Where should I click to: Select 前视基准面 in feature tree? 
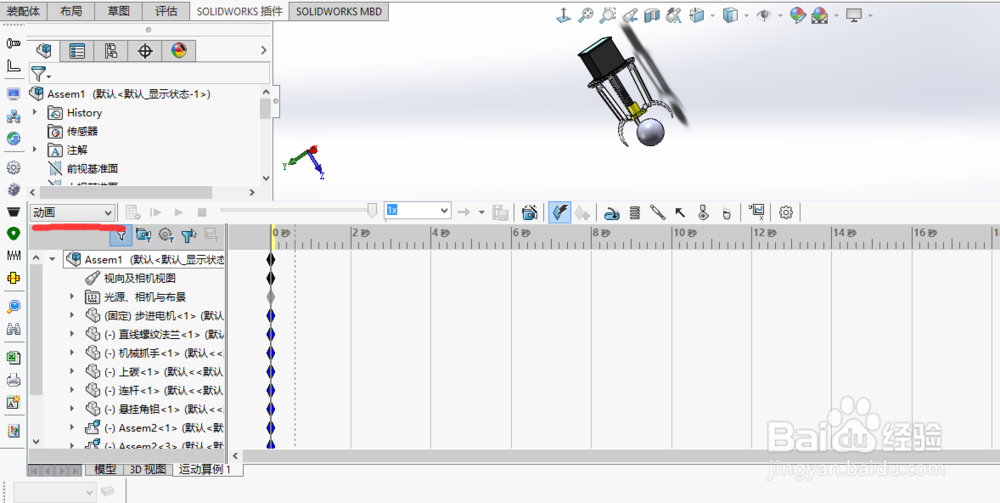click(92, 168)
